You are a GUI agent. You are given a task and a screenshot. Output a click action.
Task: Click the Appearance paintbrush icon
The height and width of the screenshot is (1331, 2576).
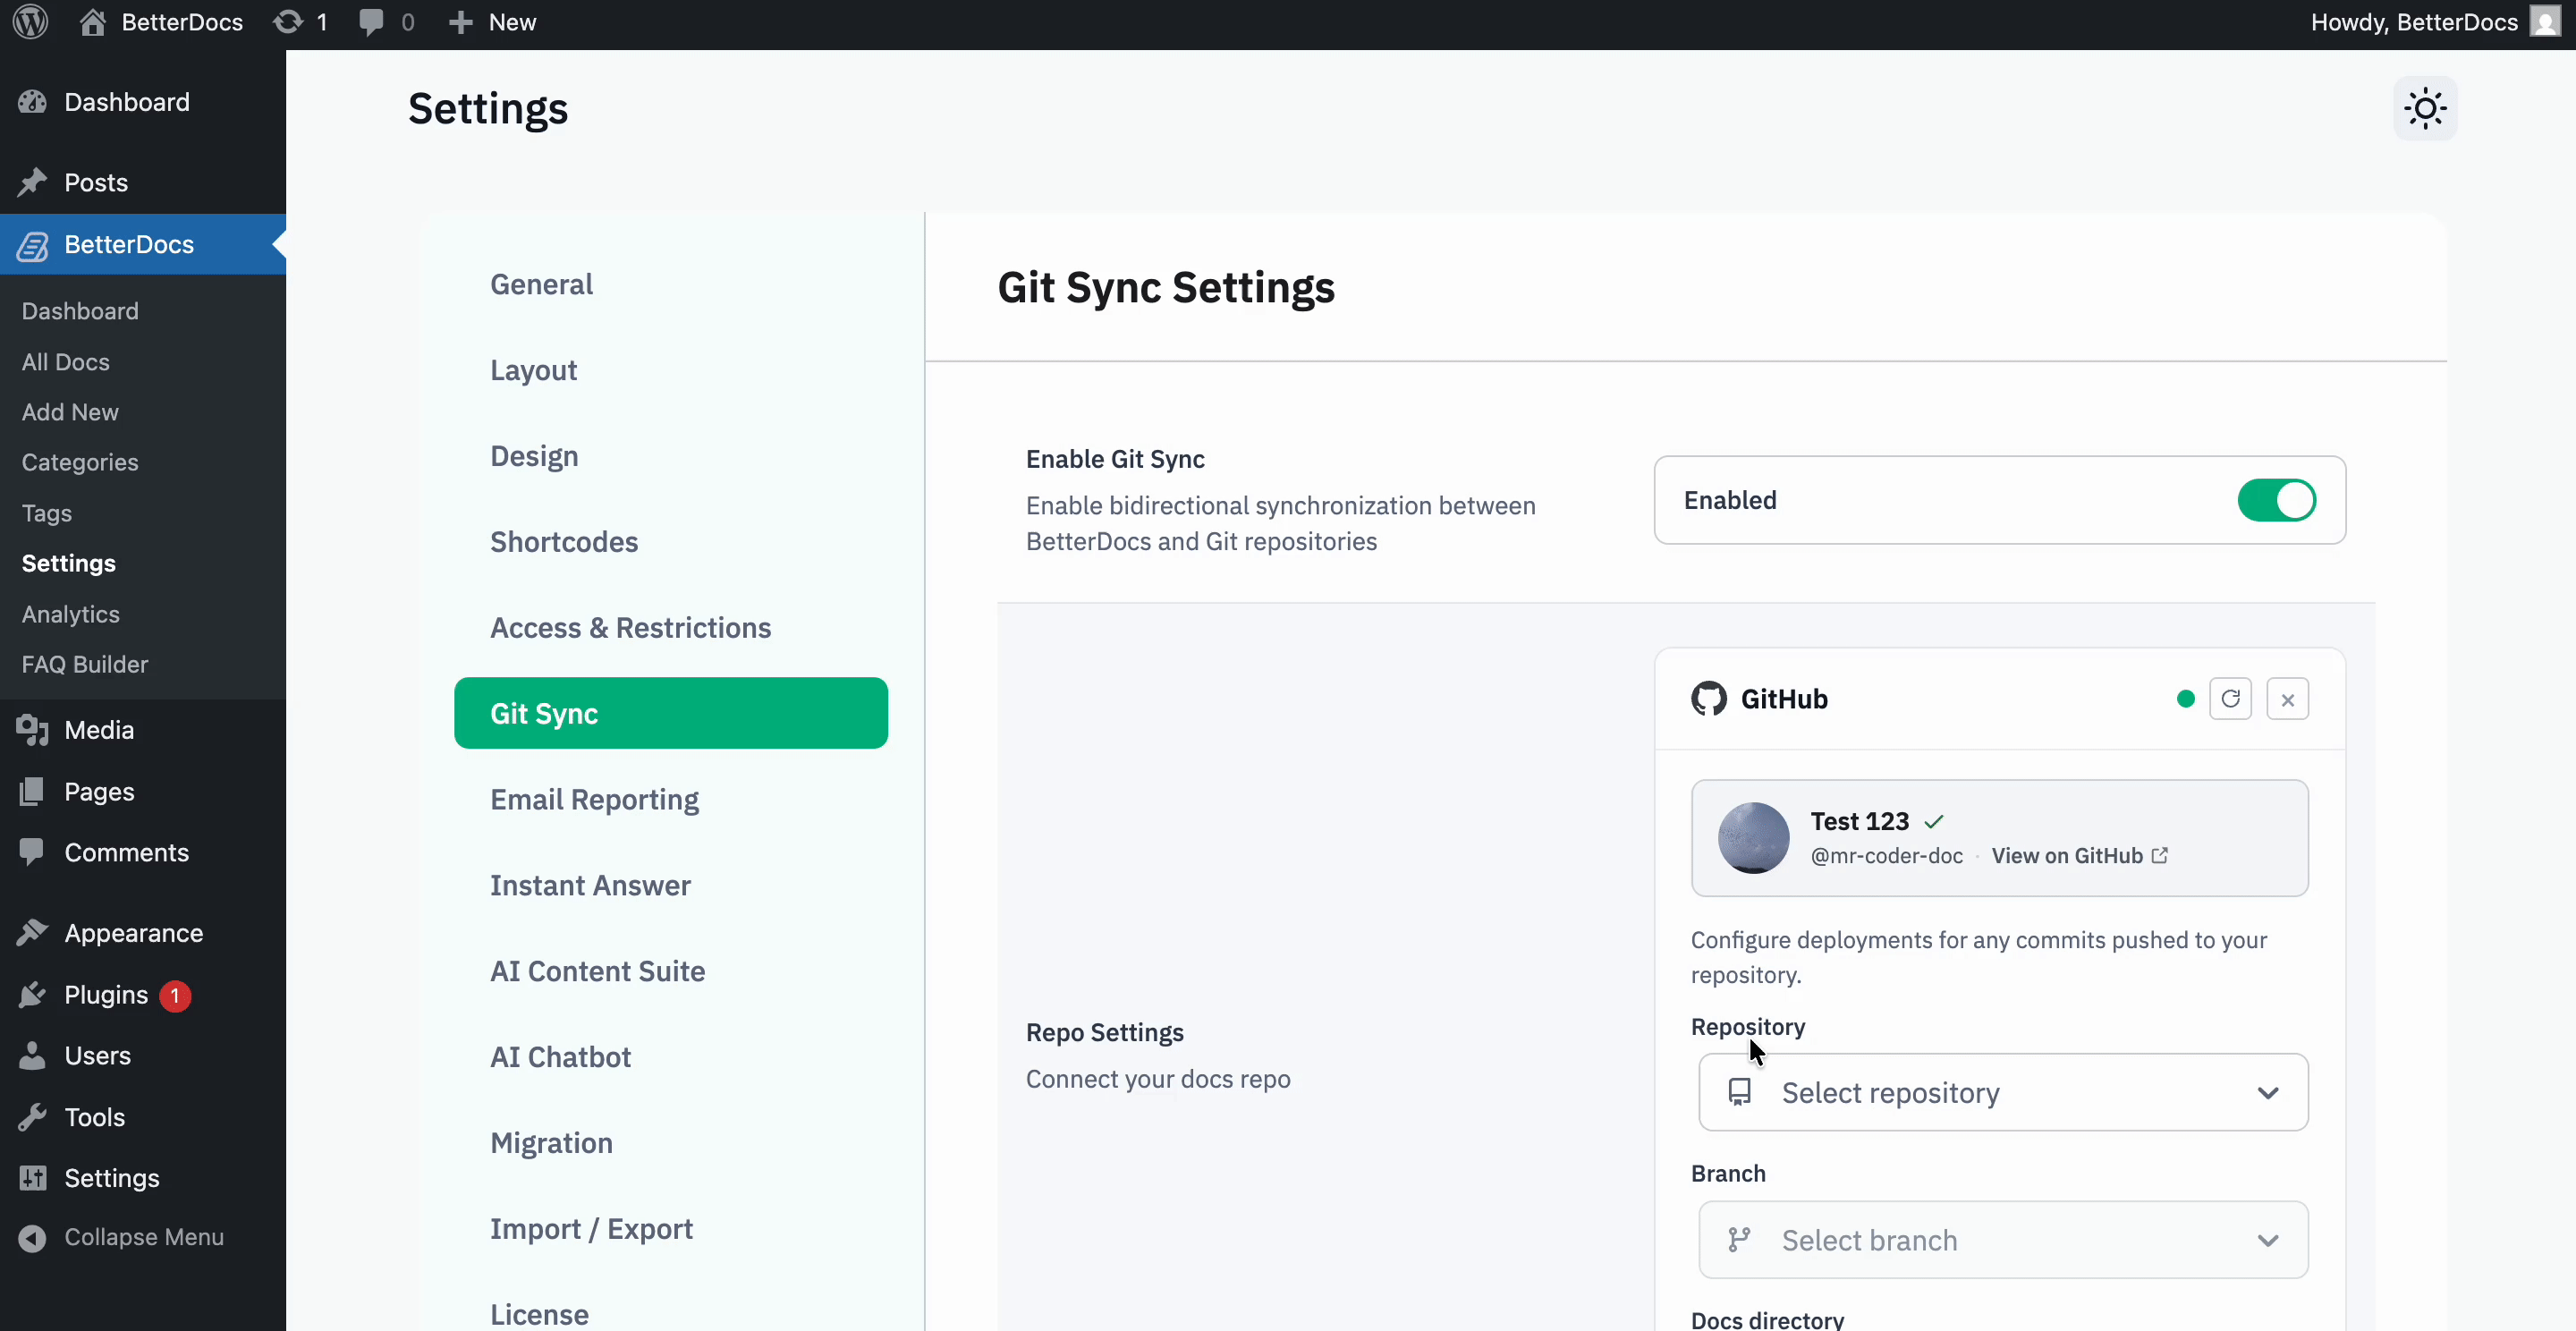point(32,933)
